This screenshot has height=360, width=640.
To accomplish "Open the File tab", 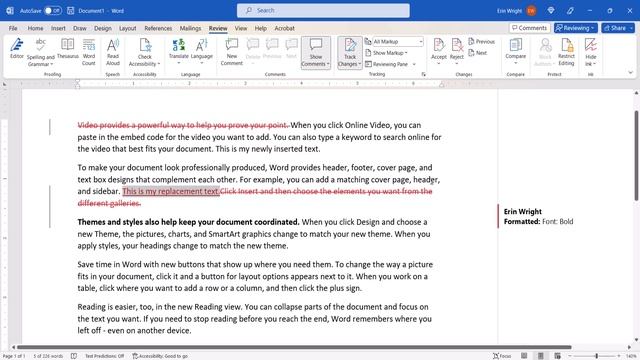I will 13,28.
